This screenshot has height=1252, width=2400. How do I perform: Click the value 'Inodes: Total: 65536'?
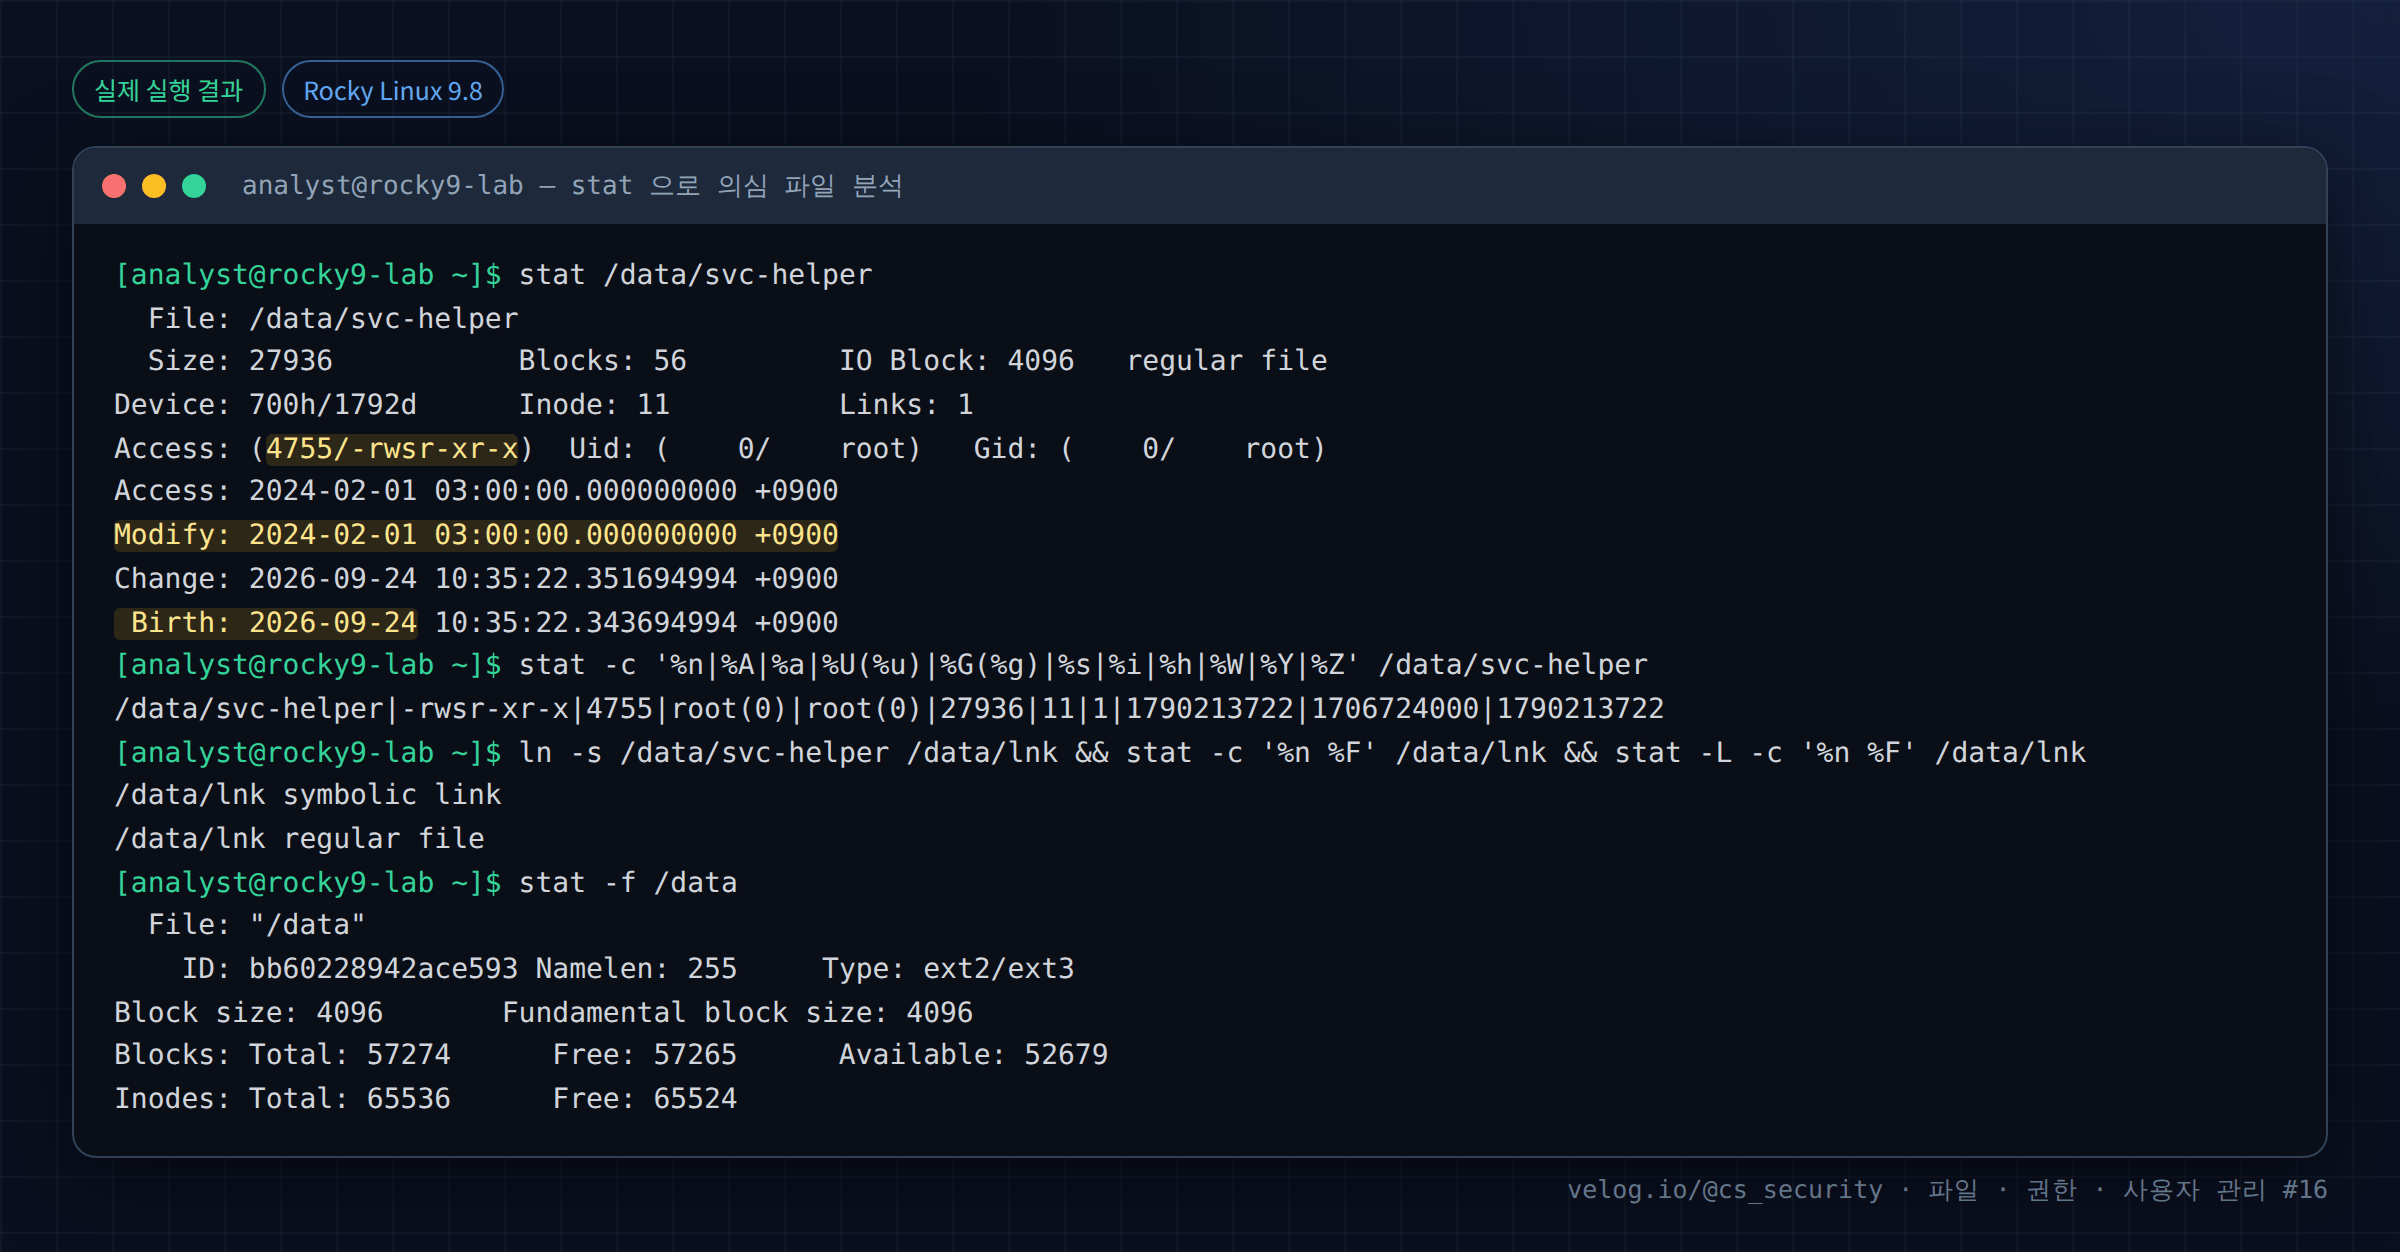point(282,1099)
